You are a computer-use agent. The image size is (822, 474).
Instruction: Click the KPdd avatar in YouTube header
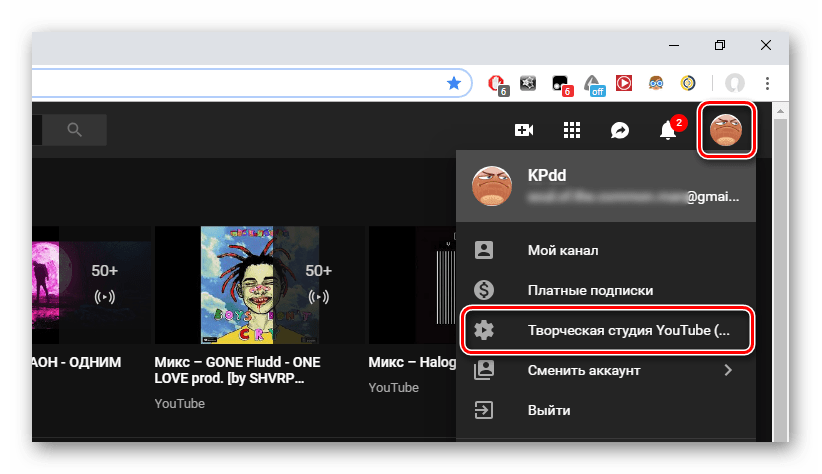[x=726, y=130]
